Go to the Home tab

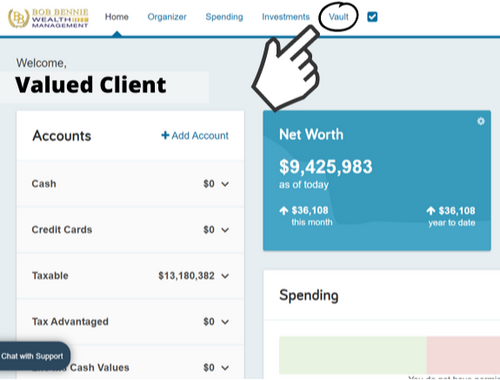point(117,17)
